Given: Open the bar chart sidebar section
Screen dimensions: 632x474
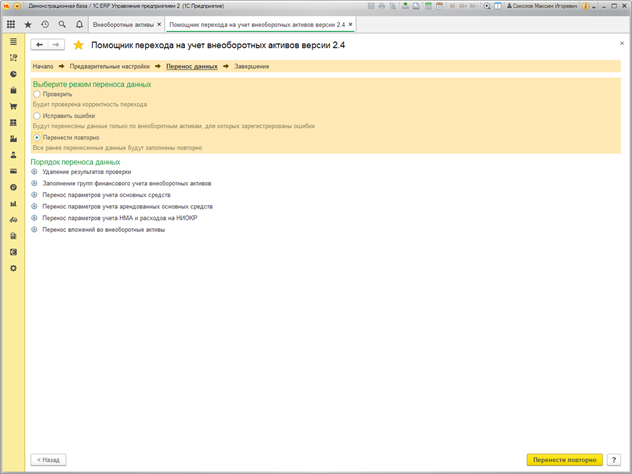Looking at the screenshot, I should [x=13, y=204].
